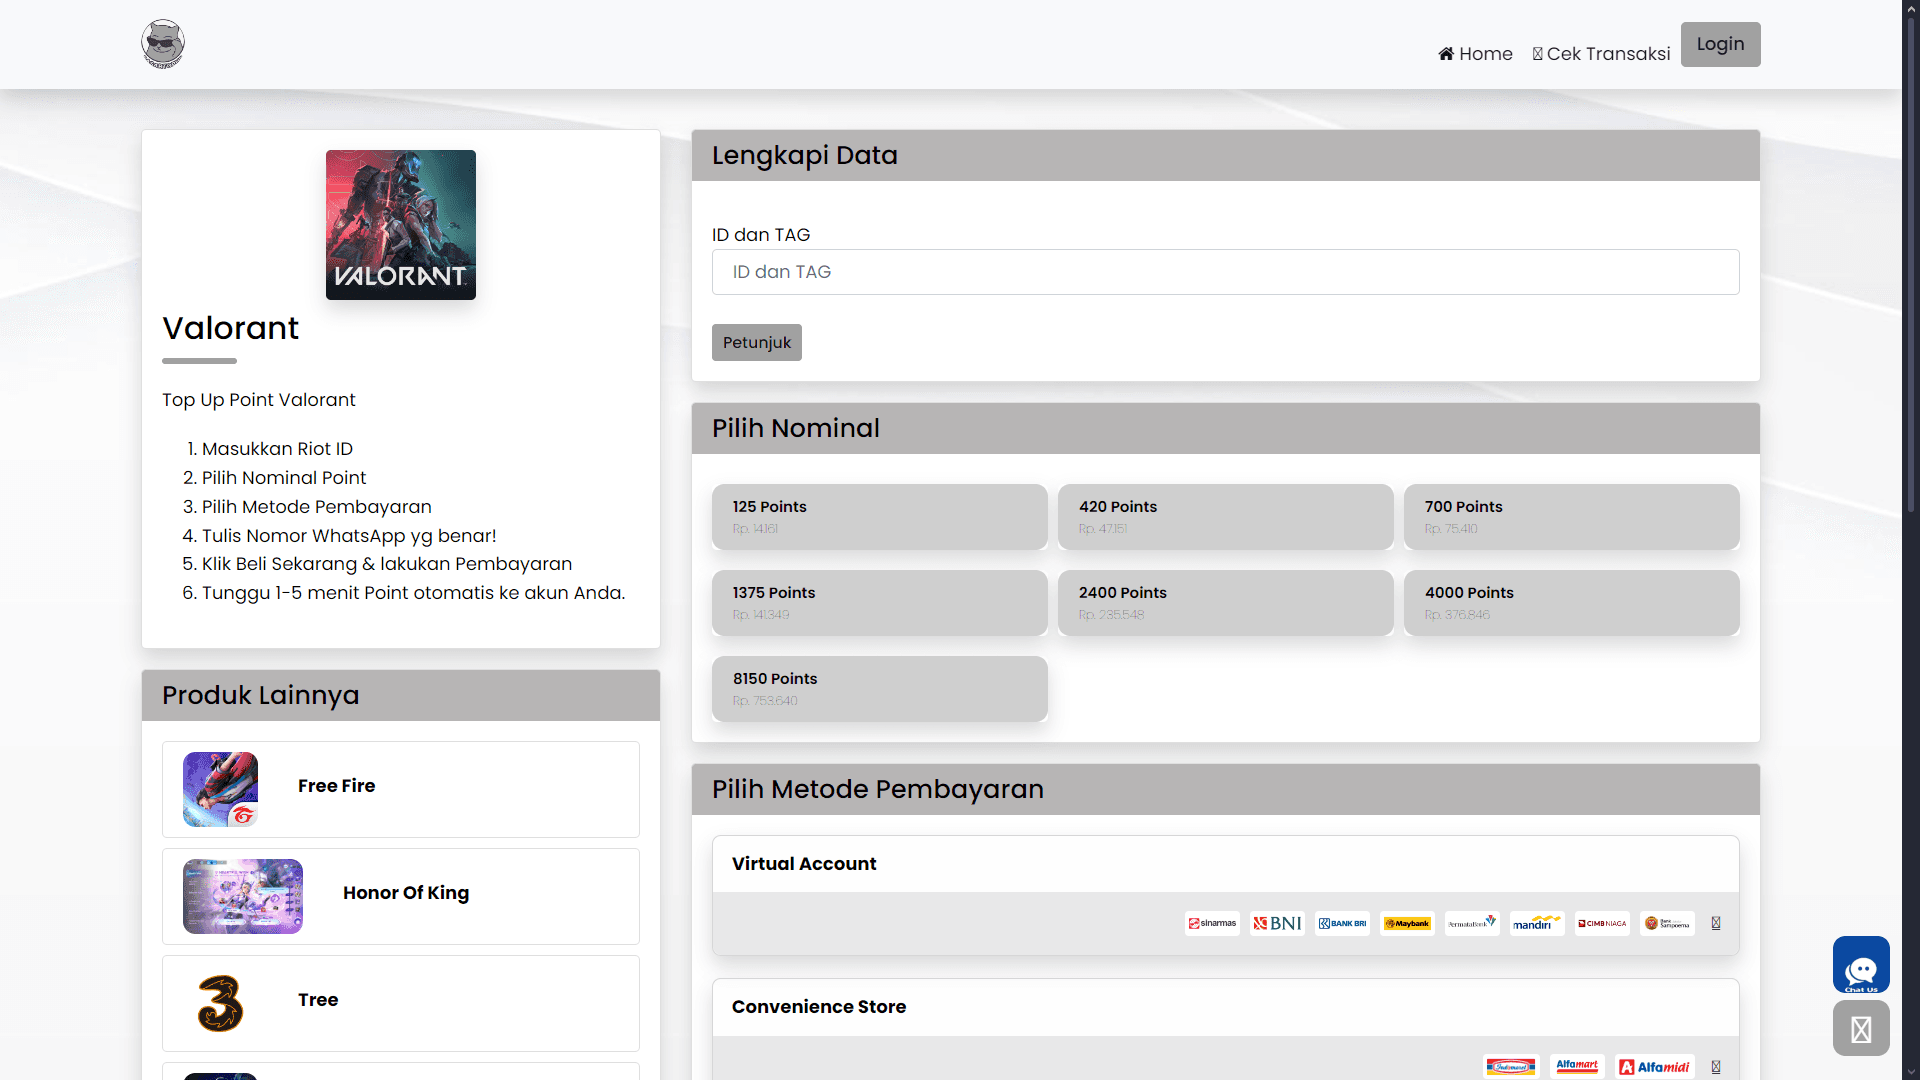Click the site mascot logo
The height and width of the screenshot is (1080, 1920).
coord(163,44)
